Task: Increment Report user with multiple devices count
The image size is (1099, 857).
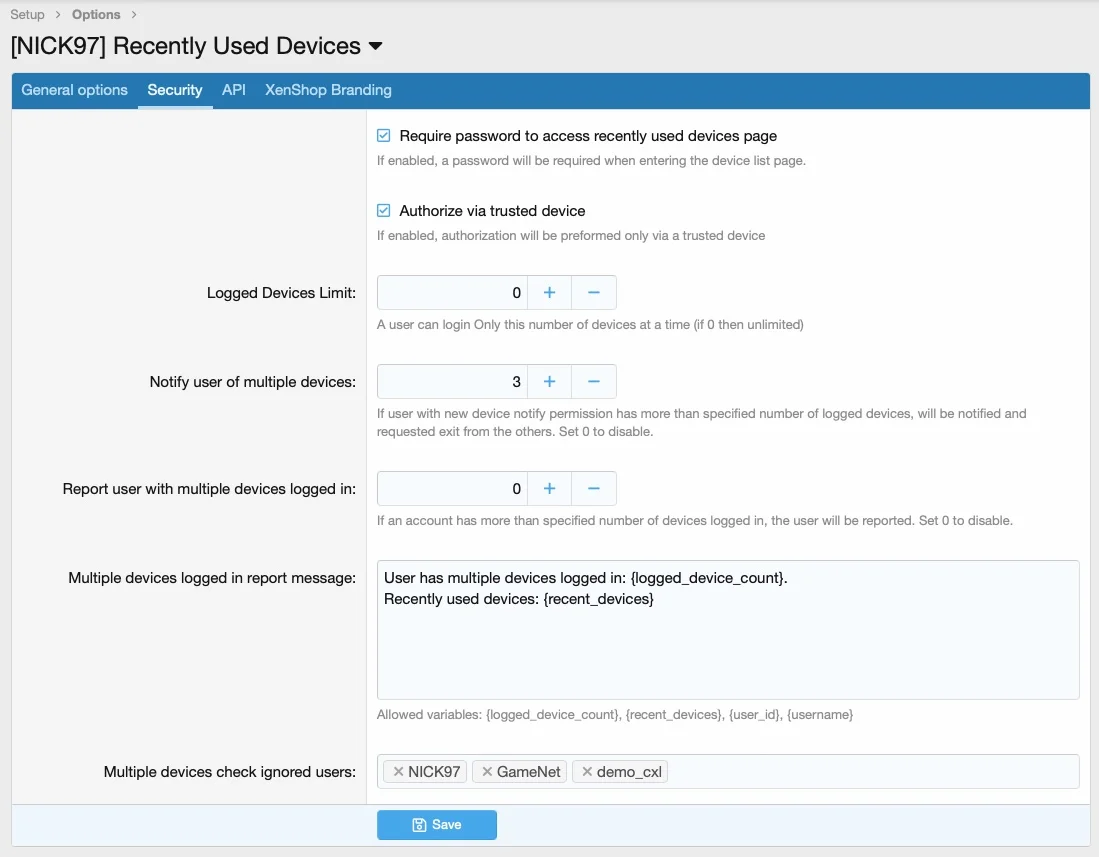Action: [549, 489]
